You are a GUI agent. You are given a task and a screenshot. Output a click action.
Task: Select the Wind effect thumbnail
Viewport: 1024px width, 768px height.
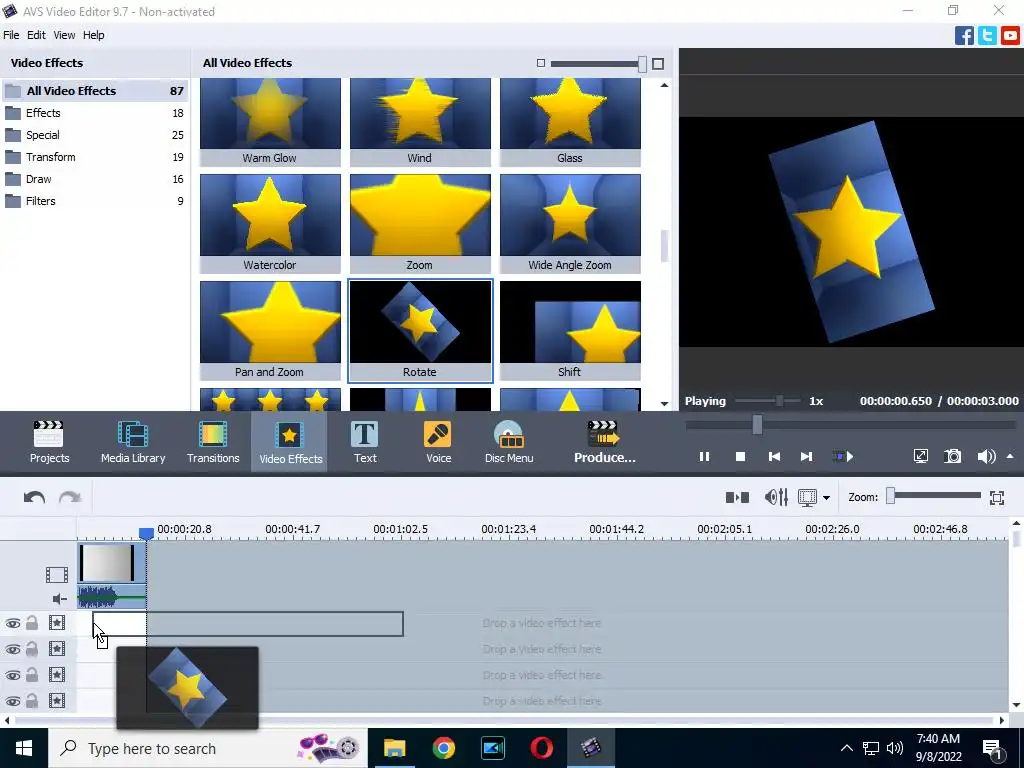point(420,122)
